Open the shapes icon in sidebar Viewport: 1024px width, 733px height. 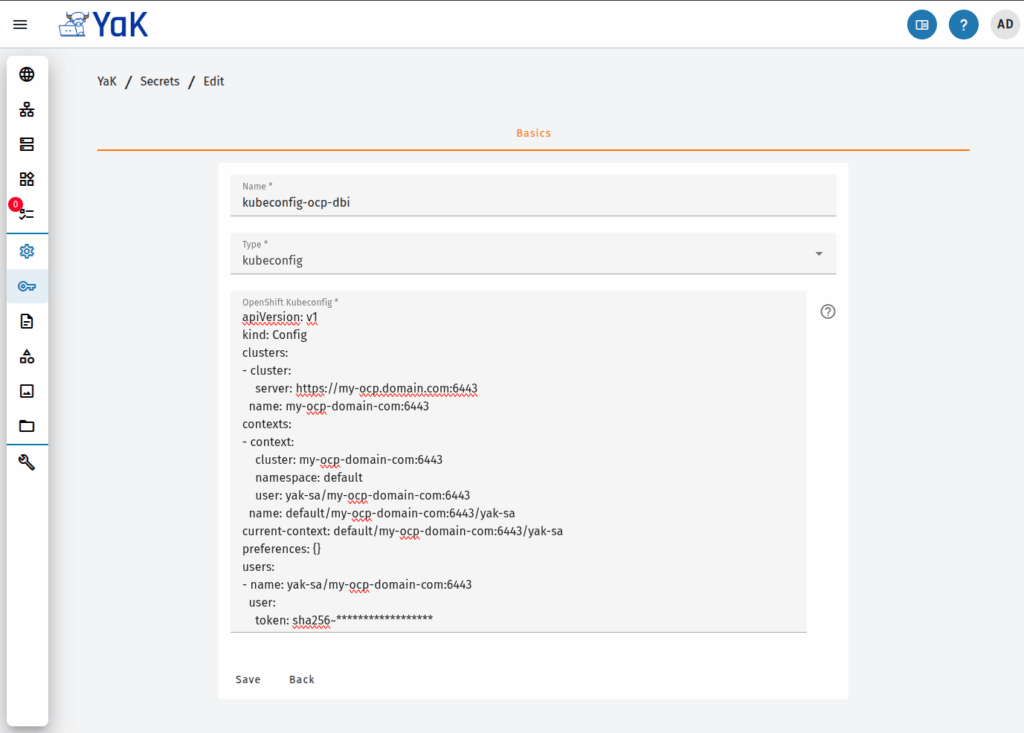(x=27, y=356)
